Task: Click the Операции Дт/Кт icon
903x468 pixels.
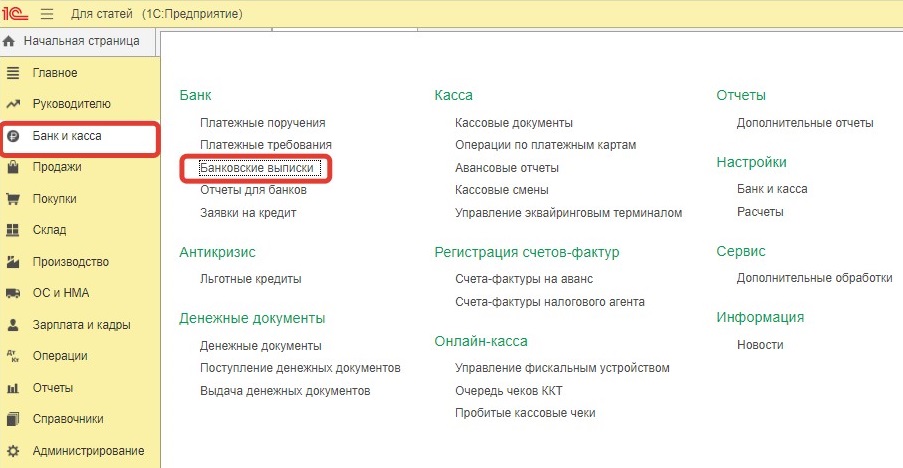Action: click(x=13, y=356)
